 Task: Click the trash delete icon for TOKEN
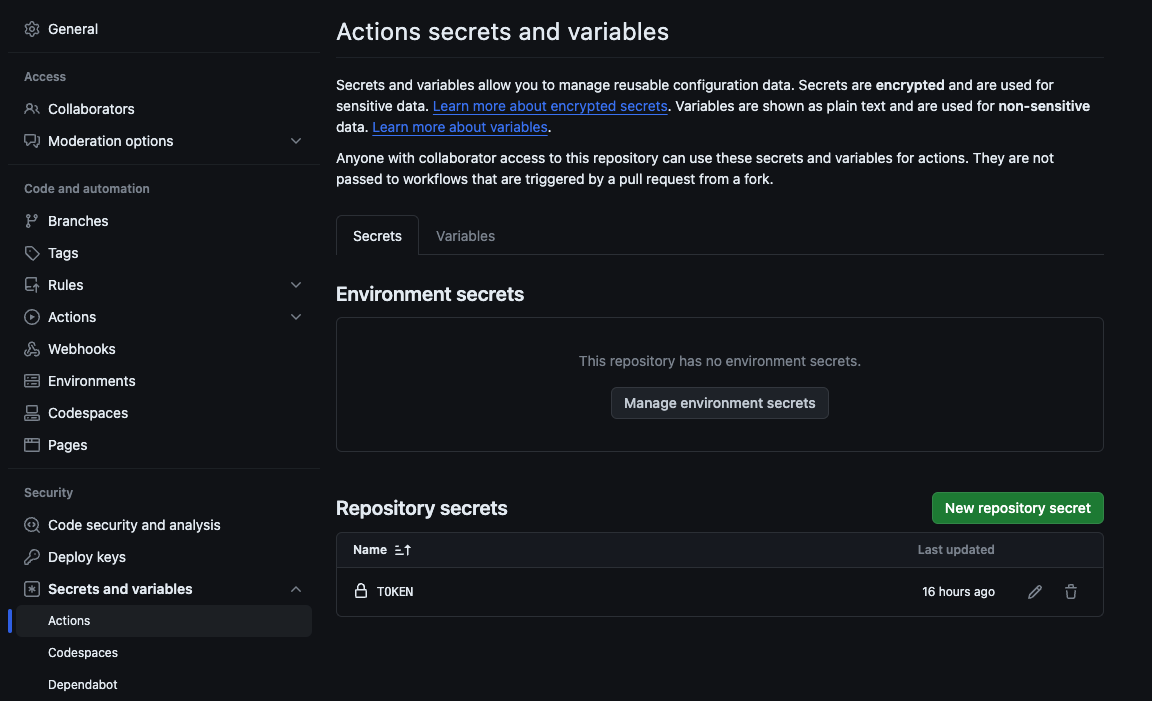click(1071, 592)
